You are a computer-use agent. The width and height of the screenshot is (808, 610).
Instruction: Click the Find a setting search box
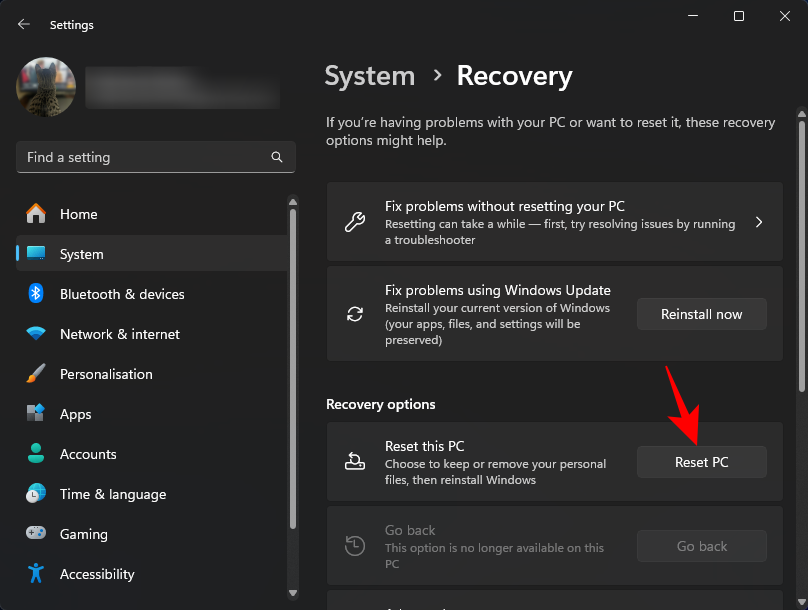[x=156, y=157]
